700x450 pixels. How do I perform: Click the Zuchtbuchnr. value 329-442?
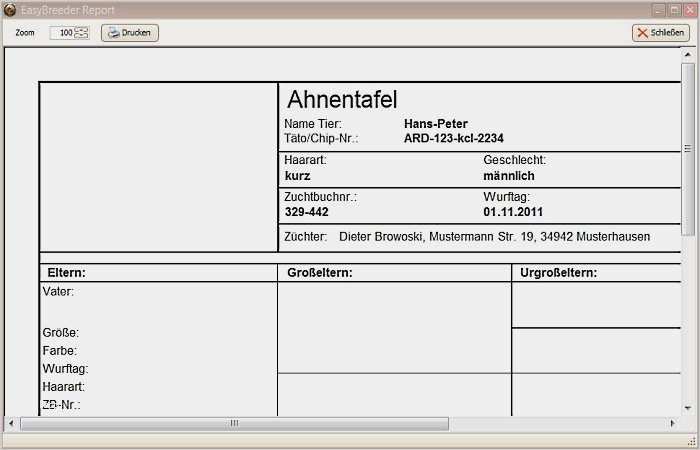[306, 212]
